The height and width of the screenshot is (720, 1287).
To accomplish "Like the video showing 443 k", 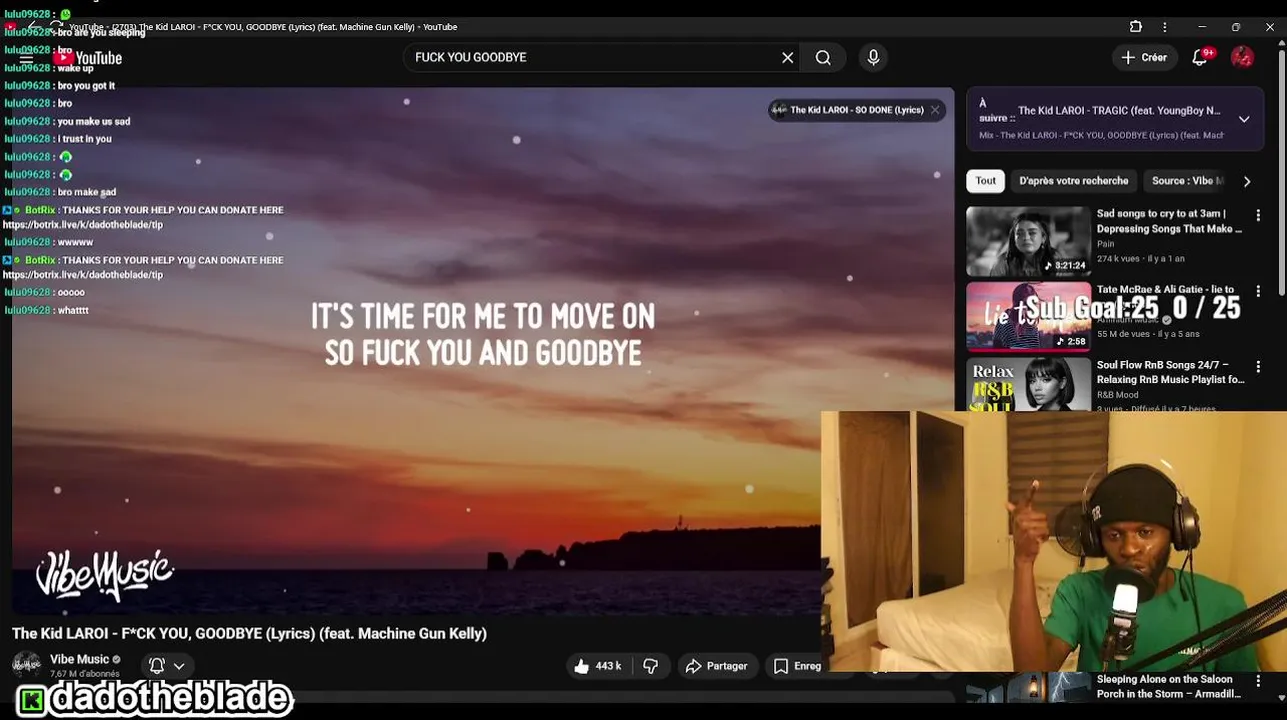I will click(x=597, y=666).
